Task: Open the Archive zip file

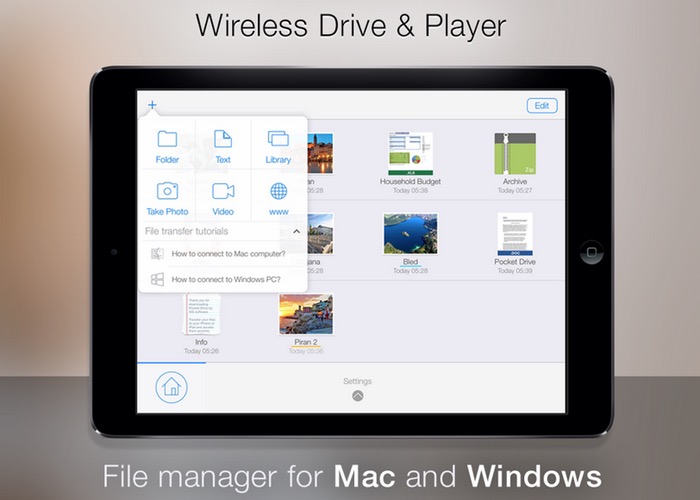Action: click(x=515, y=154)
